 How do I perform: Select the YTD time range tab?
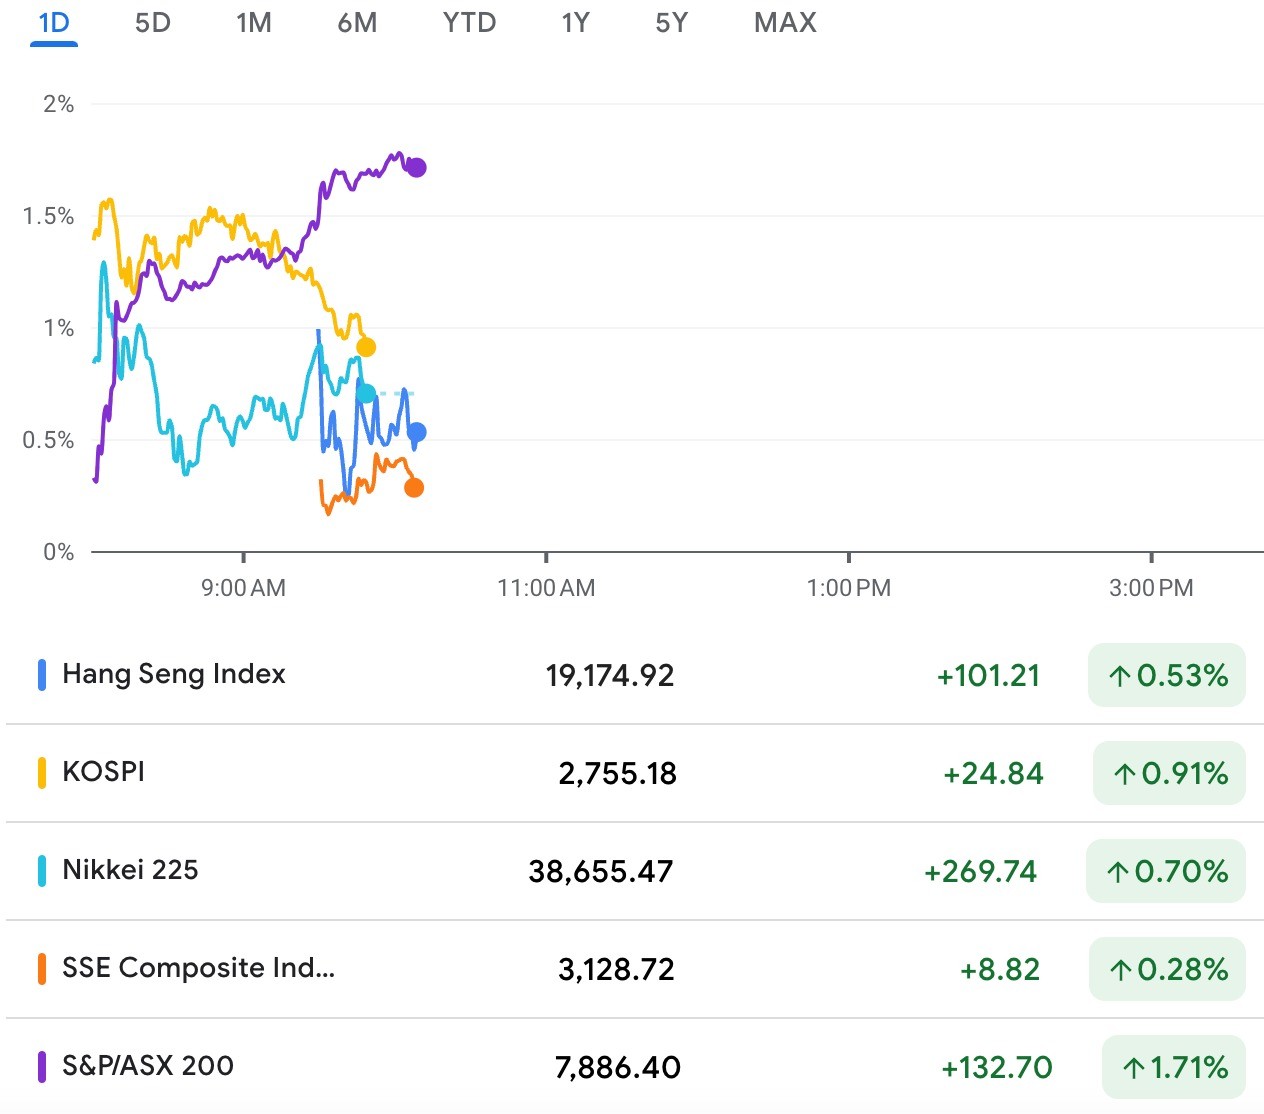[469, 22]
